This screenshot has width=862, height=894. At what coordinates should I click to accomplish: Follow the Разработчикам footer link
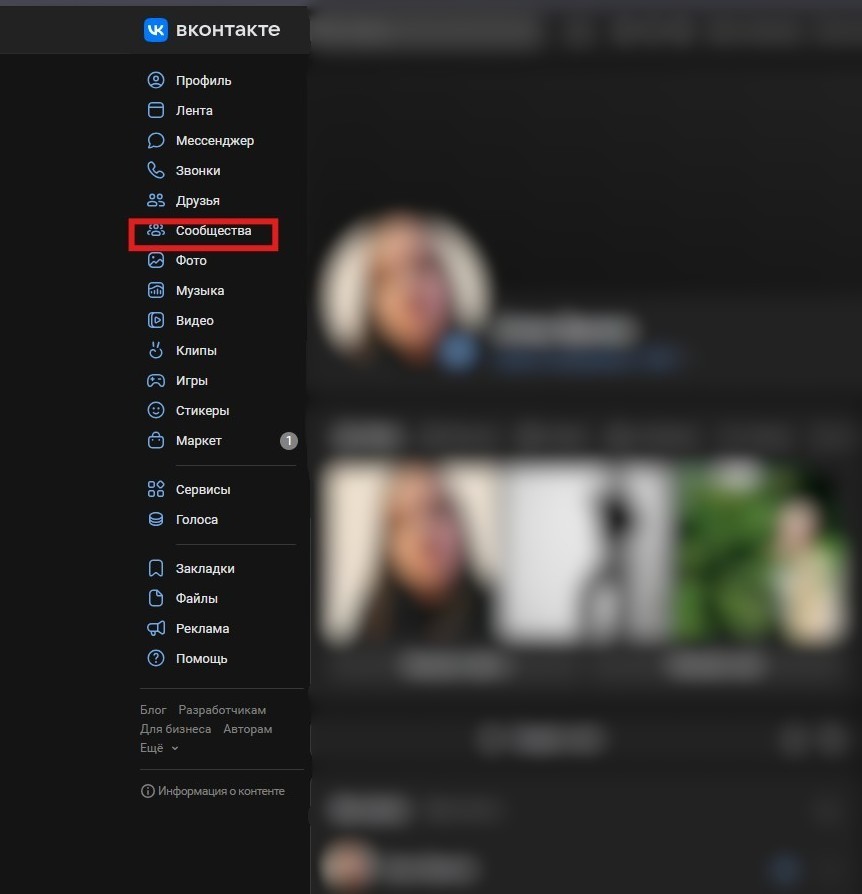[222, 710]
